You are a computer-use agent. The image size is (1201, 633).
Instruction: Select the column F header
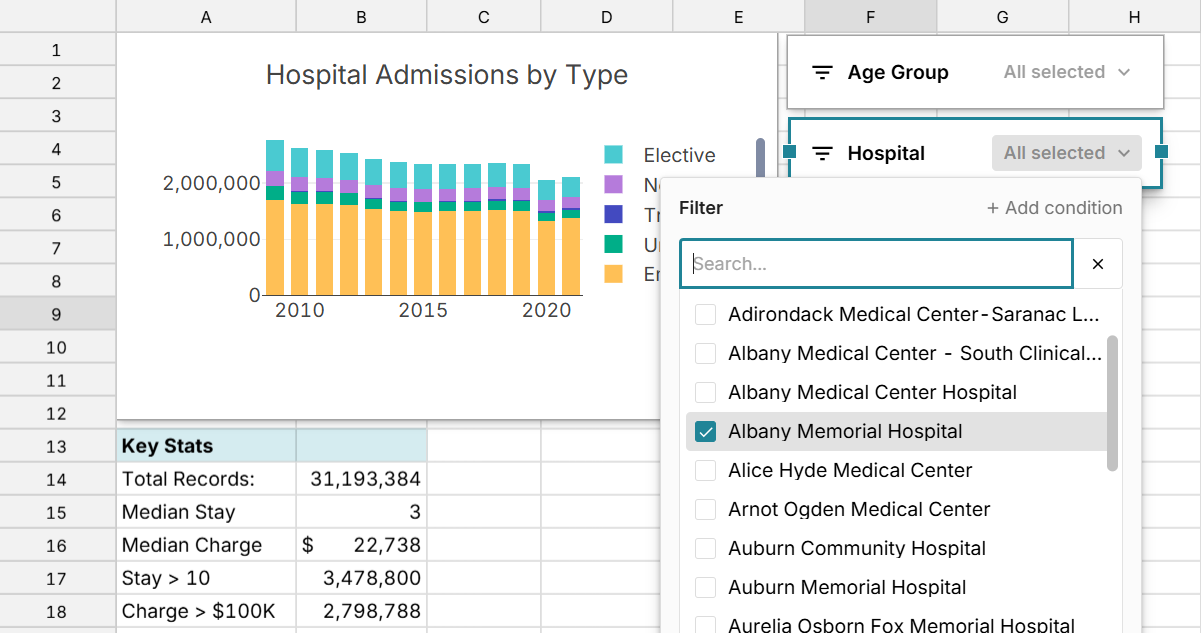click(x=869, y=16)
